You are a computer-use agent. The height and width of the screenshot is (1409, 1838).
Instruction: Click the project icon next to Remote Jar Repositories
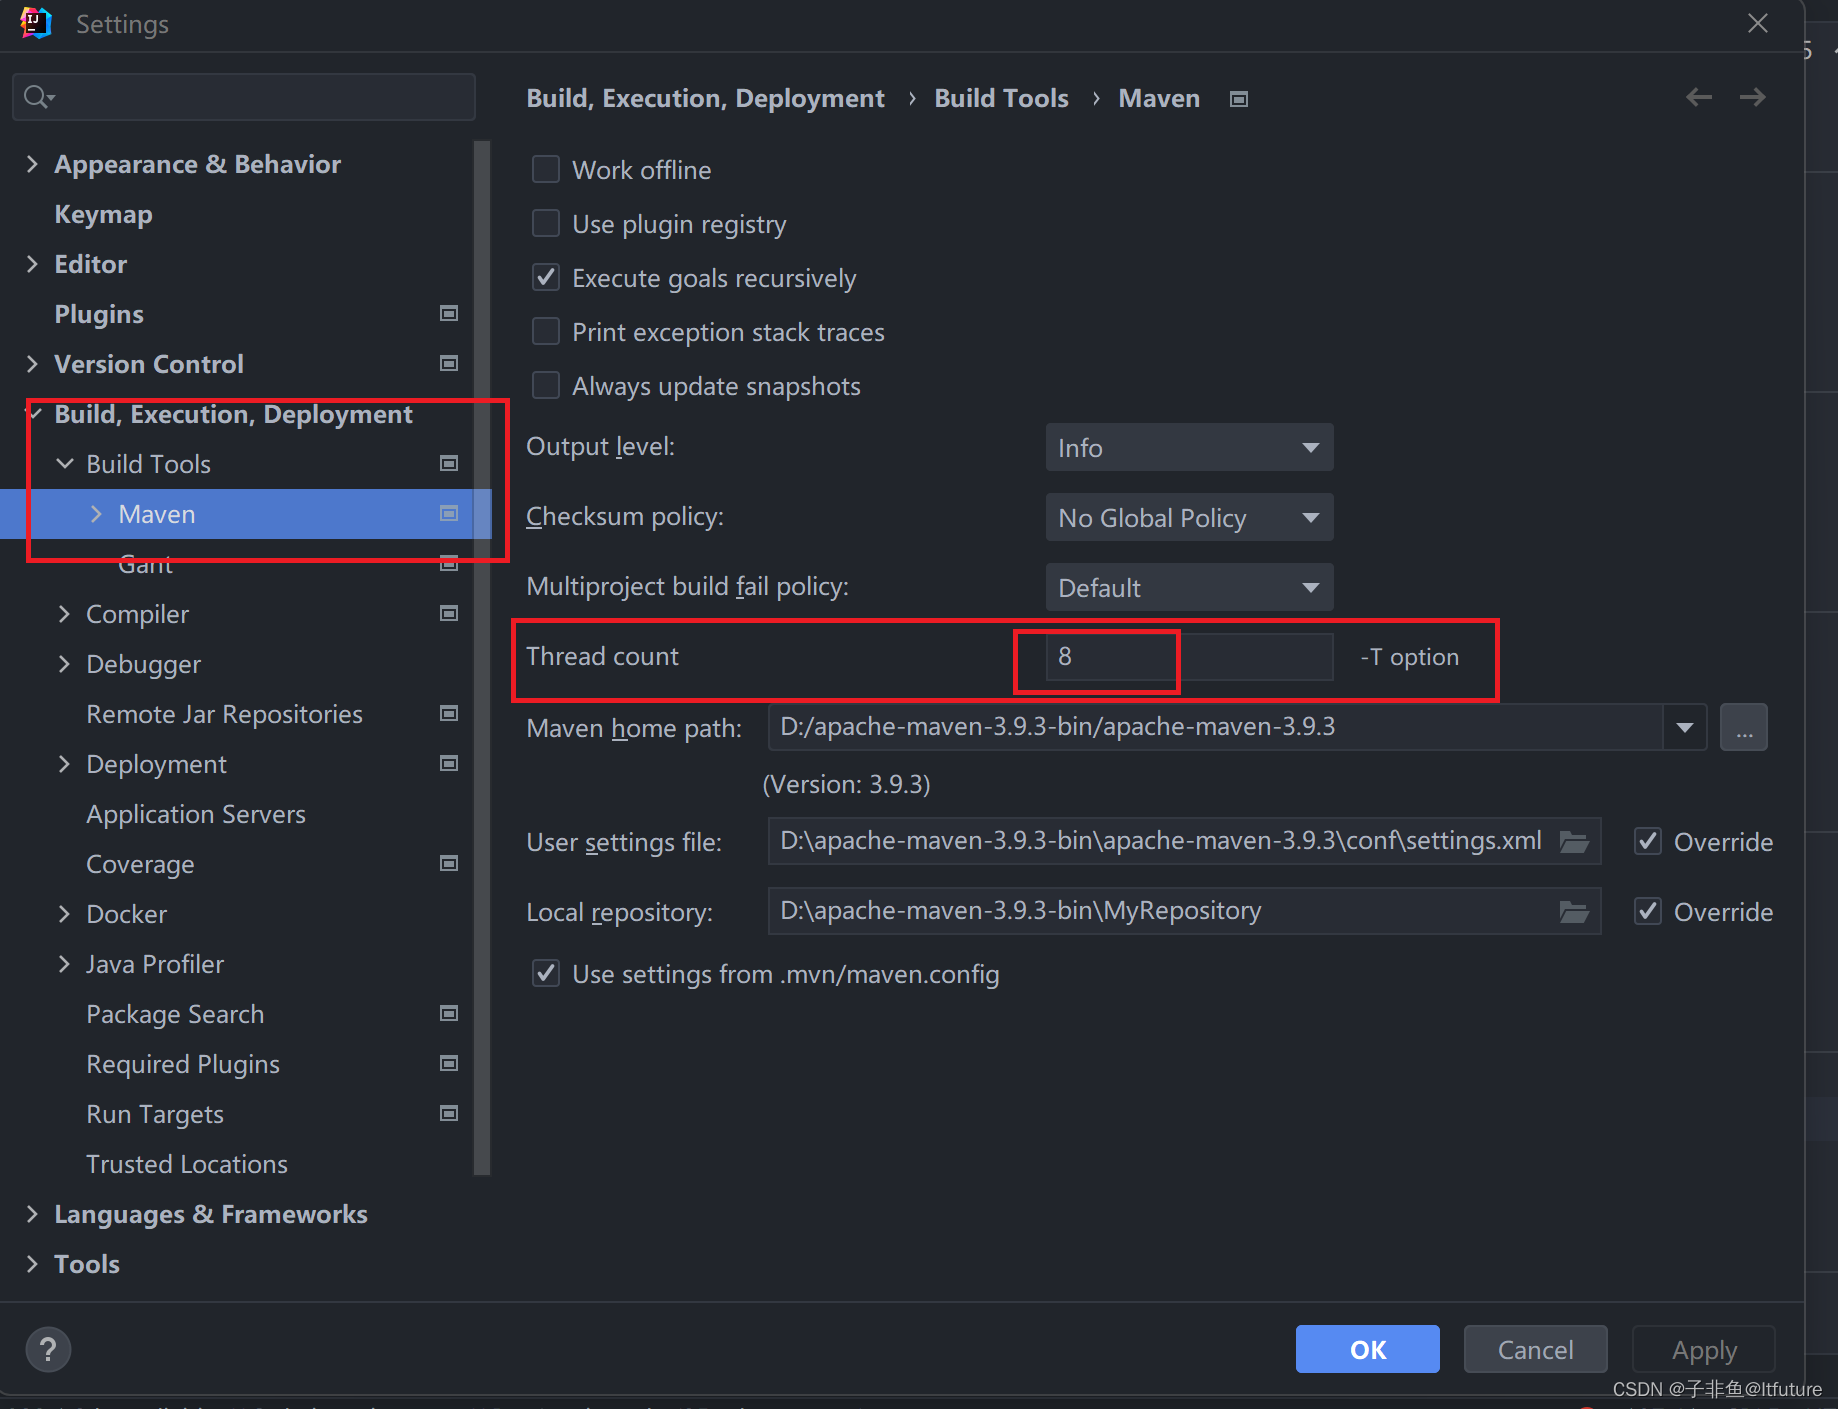click(x=449, y=713)
